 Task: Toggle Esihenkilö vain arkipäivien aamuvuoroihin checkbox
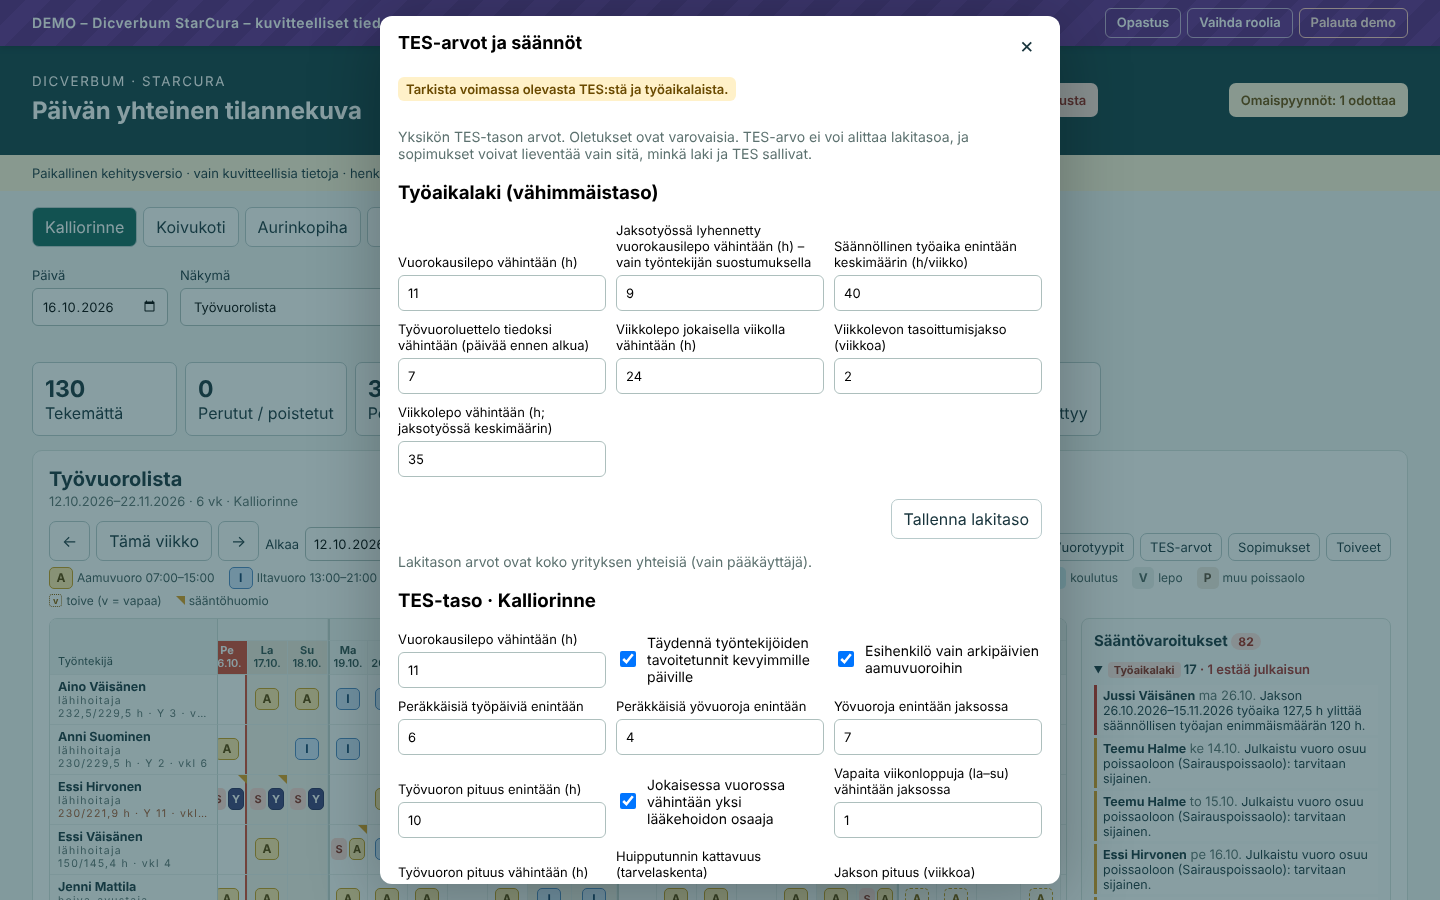click(846, 659)
